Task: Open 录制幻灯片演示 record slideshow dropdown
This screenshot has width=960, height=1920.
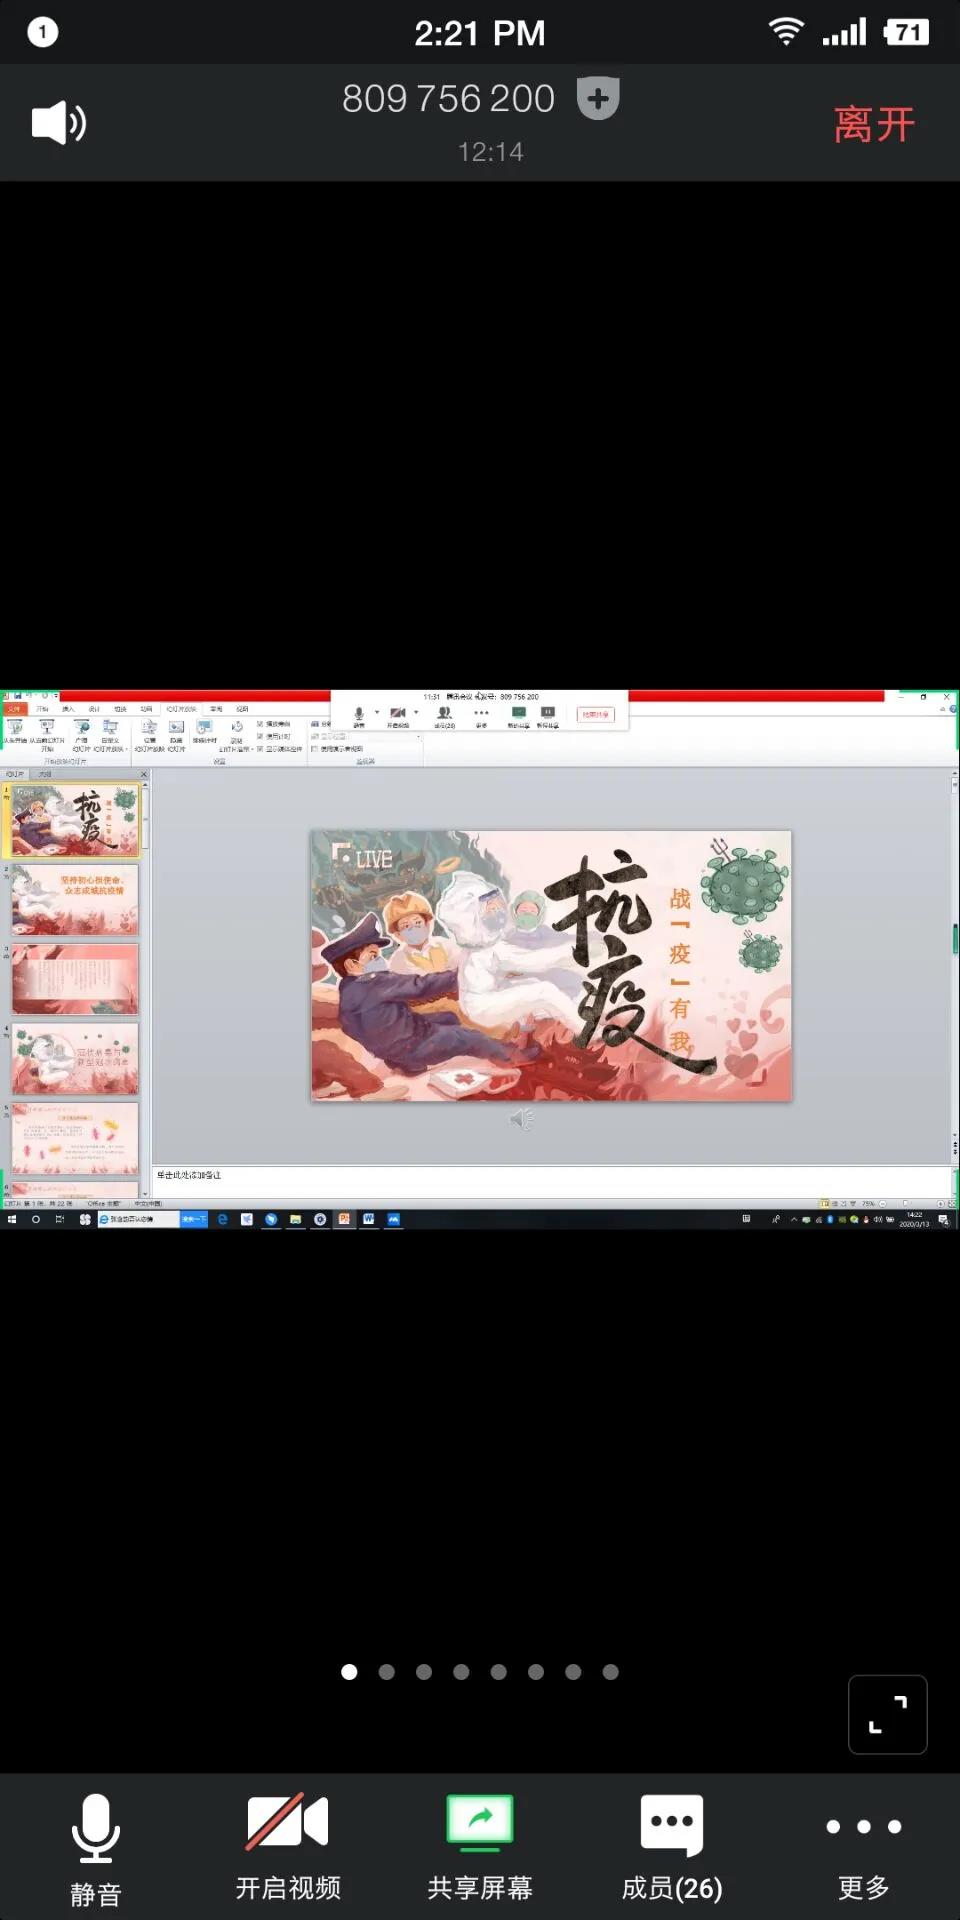Action: 237,736
